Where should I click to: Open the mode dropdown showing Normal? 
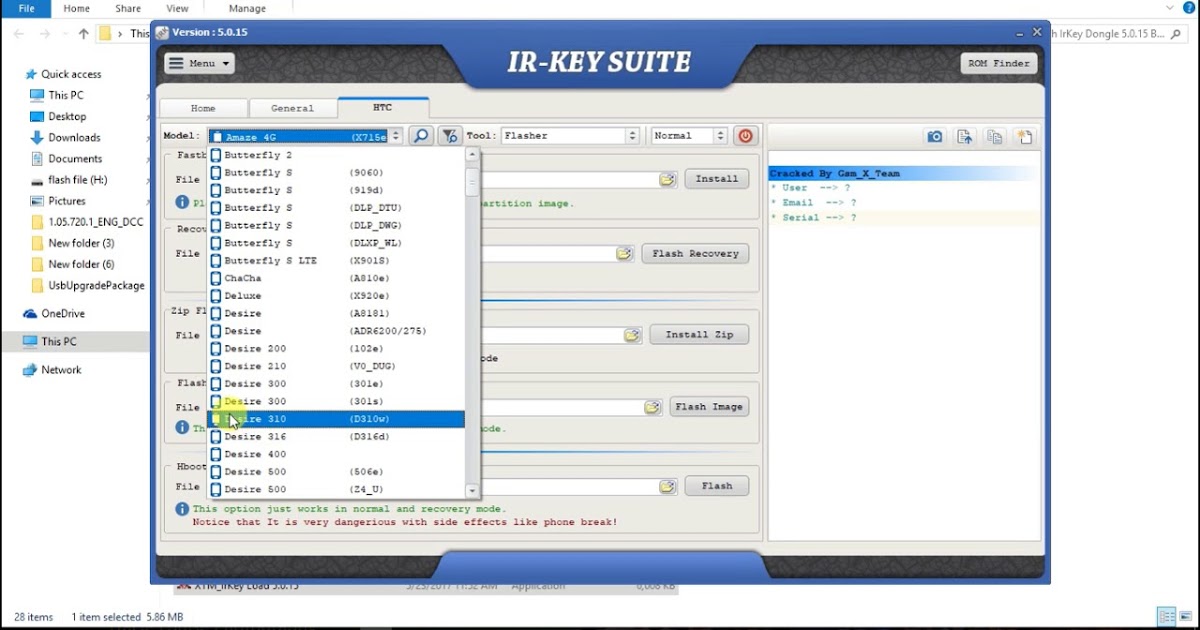click(689, 136)
